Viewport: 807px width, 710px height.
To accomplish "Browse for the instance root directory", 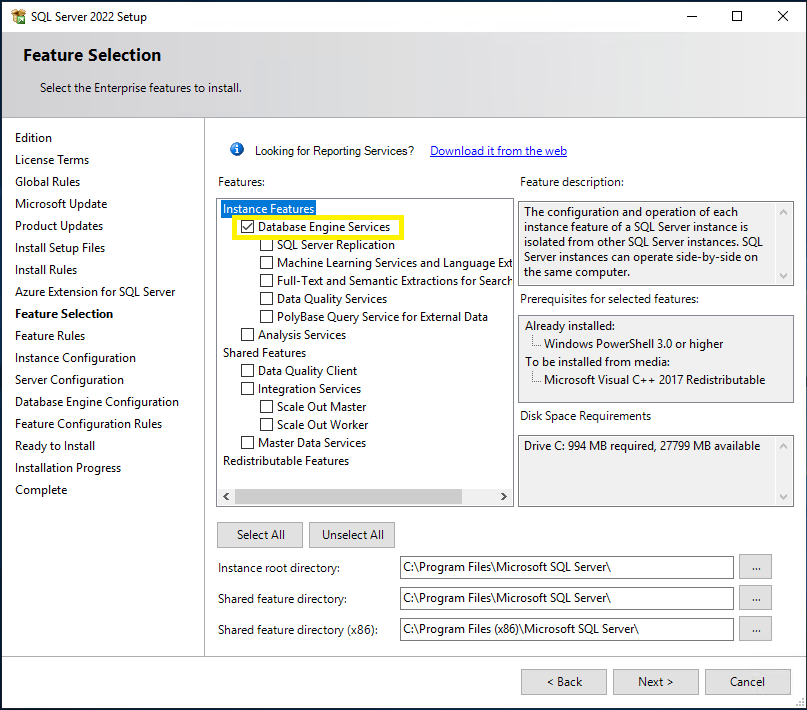I will click(x=755, y=567).
